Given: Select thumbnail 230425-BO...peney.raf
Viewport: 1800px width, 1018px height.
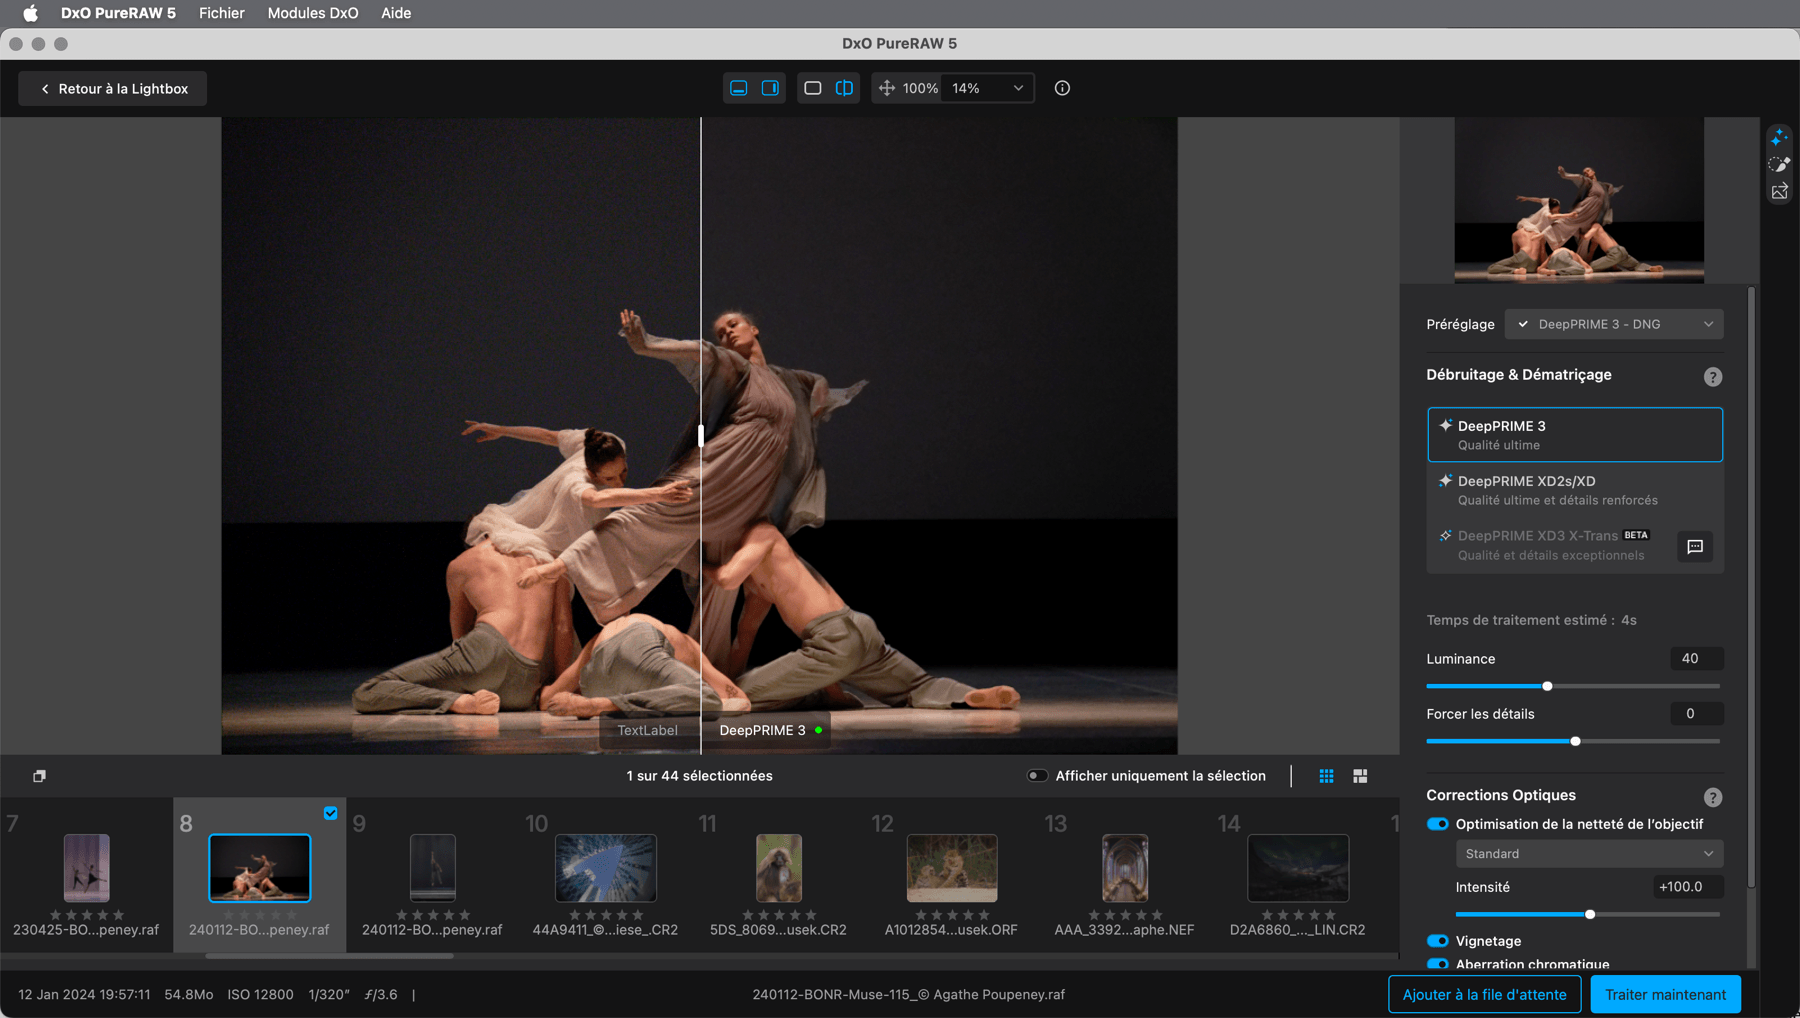Looking at the screenshot, I should pyautogui.click(x=86, y=868).
